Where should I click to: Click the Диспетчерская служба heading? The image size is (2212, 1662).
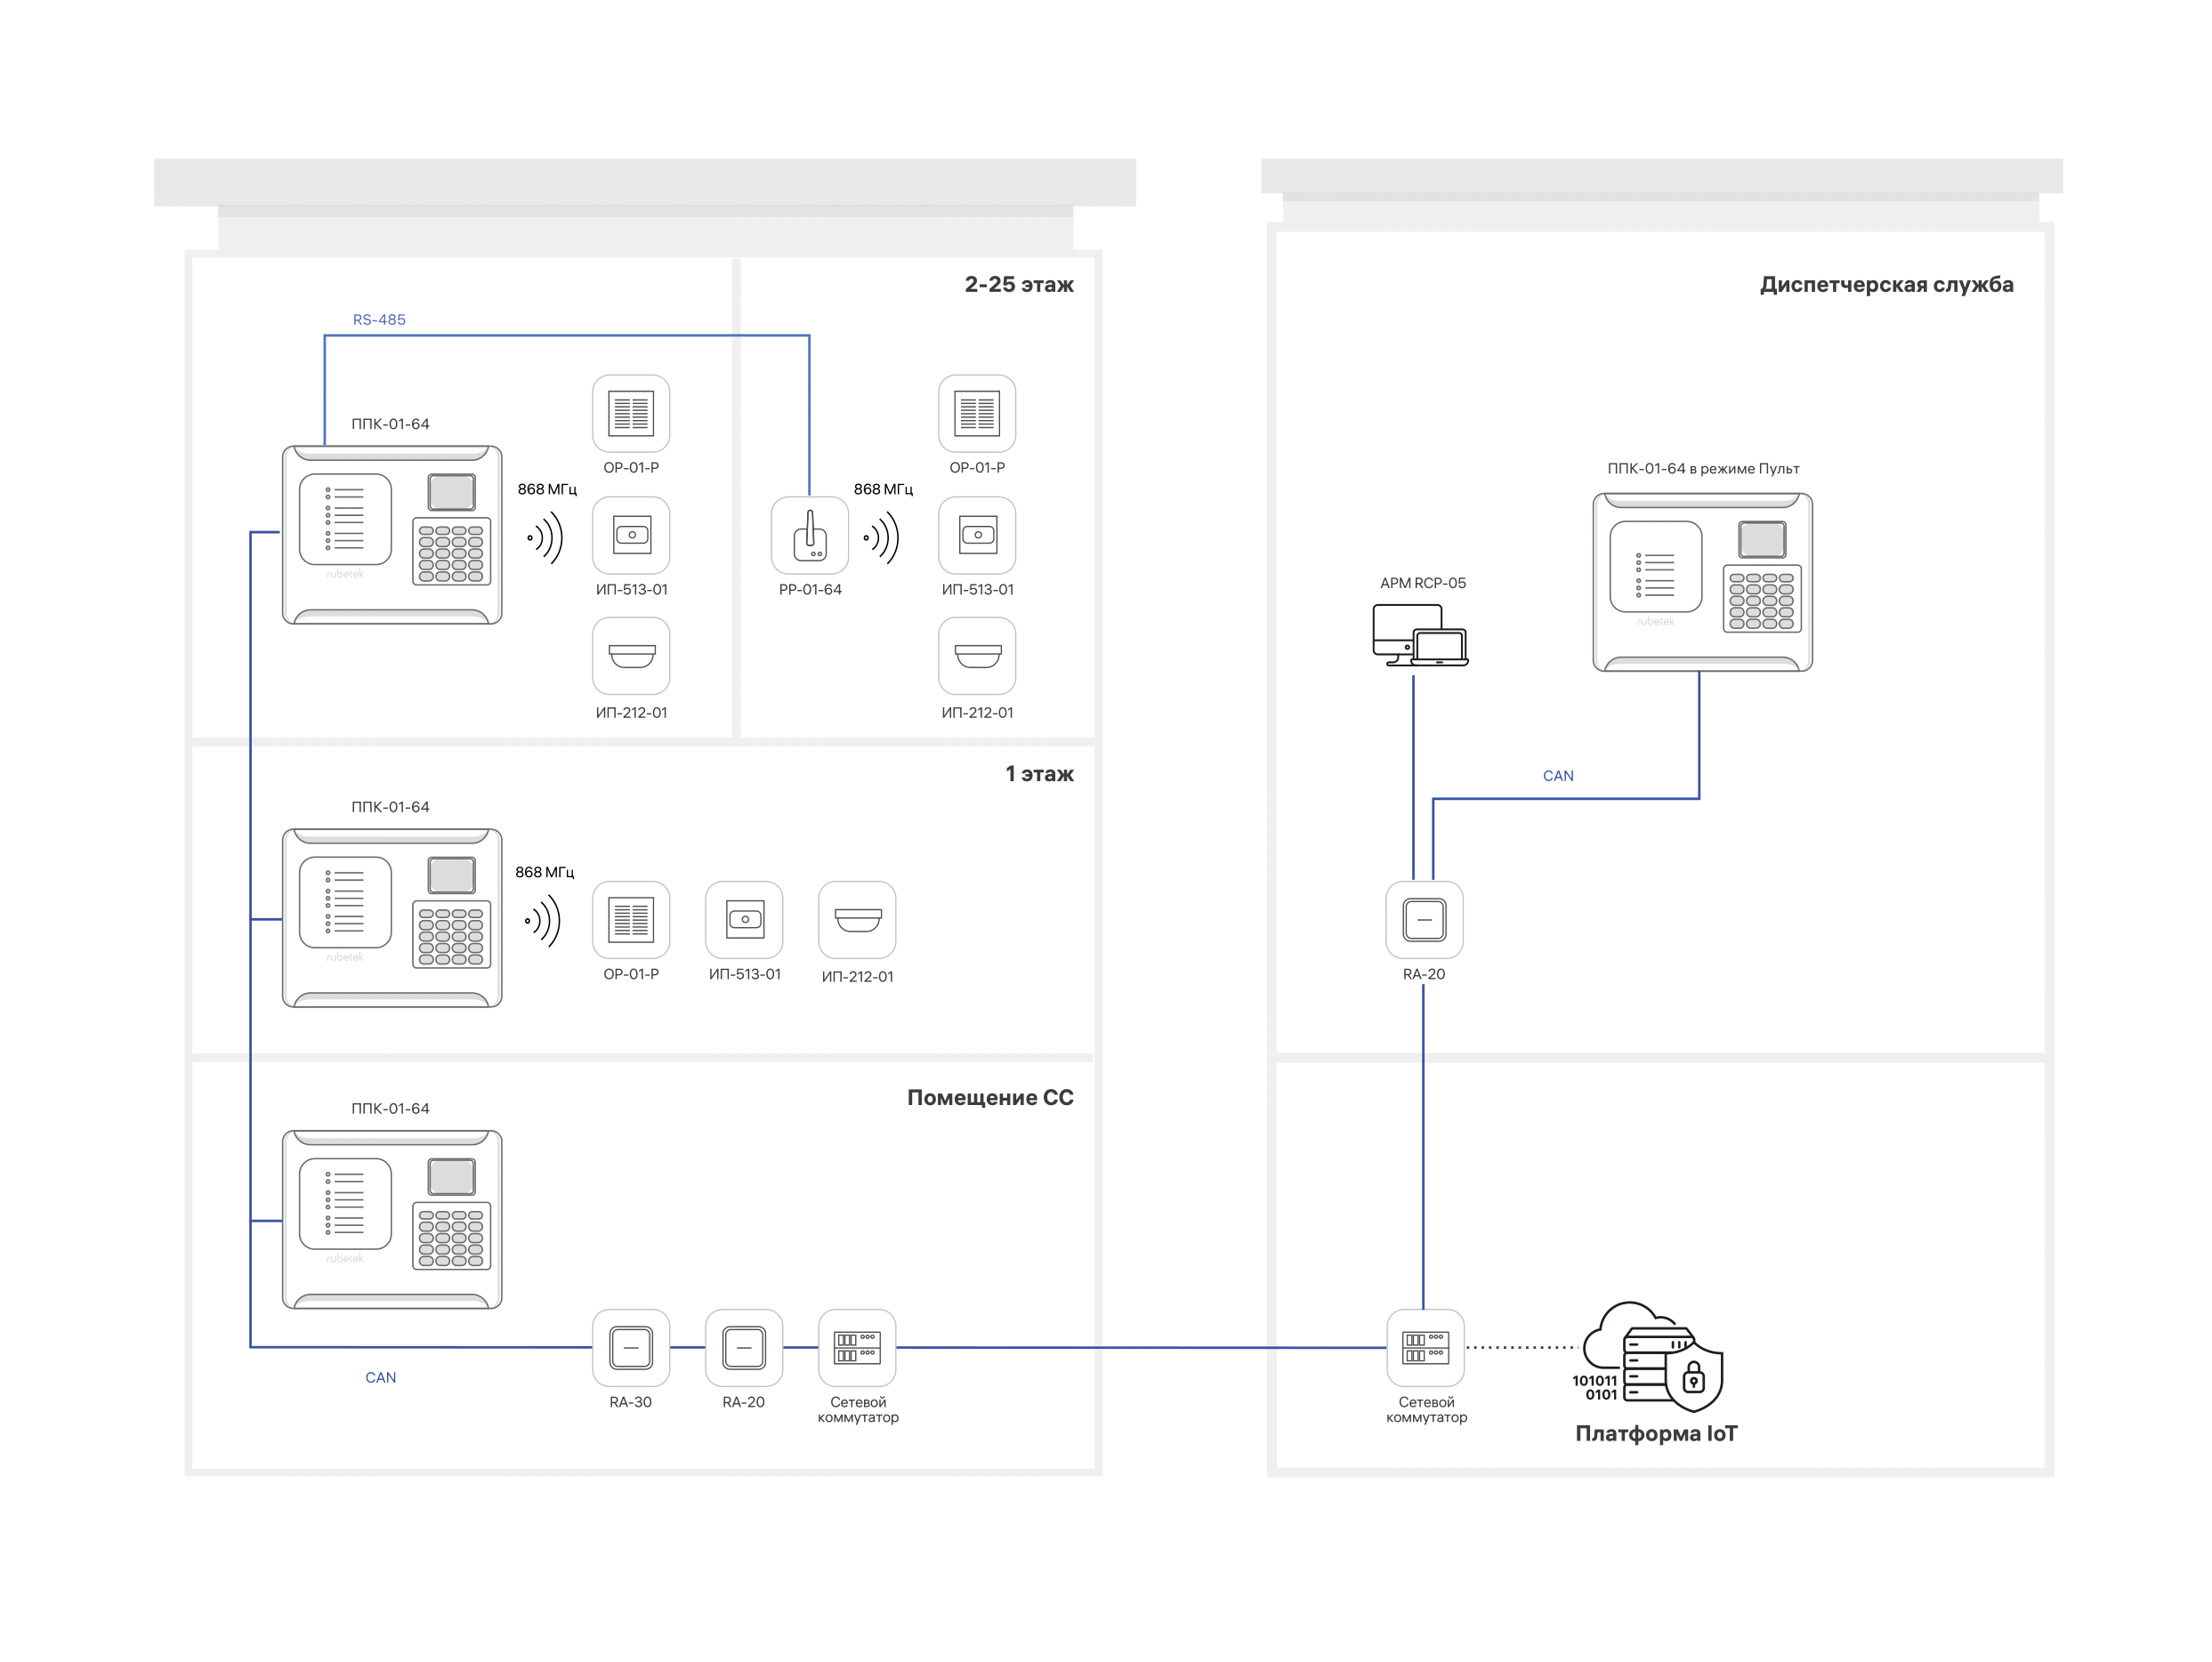pyautogui.click(x=1886, y=285)
